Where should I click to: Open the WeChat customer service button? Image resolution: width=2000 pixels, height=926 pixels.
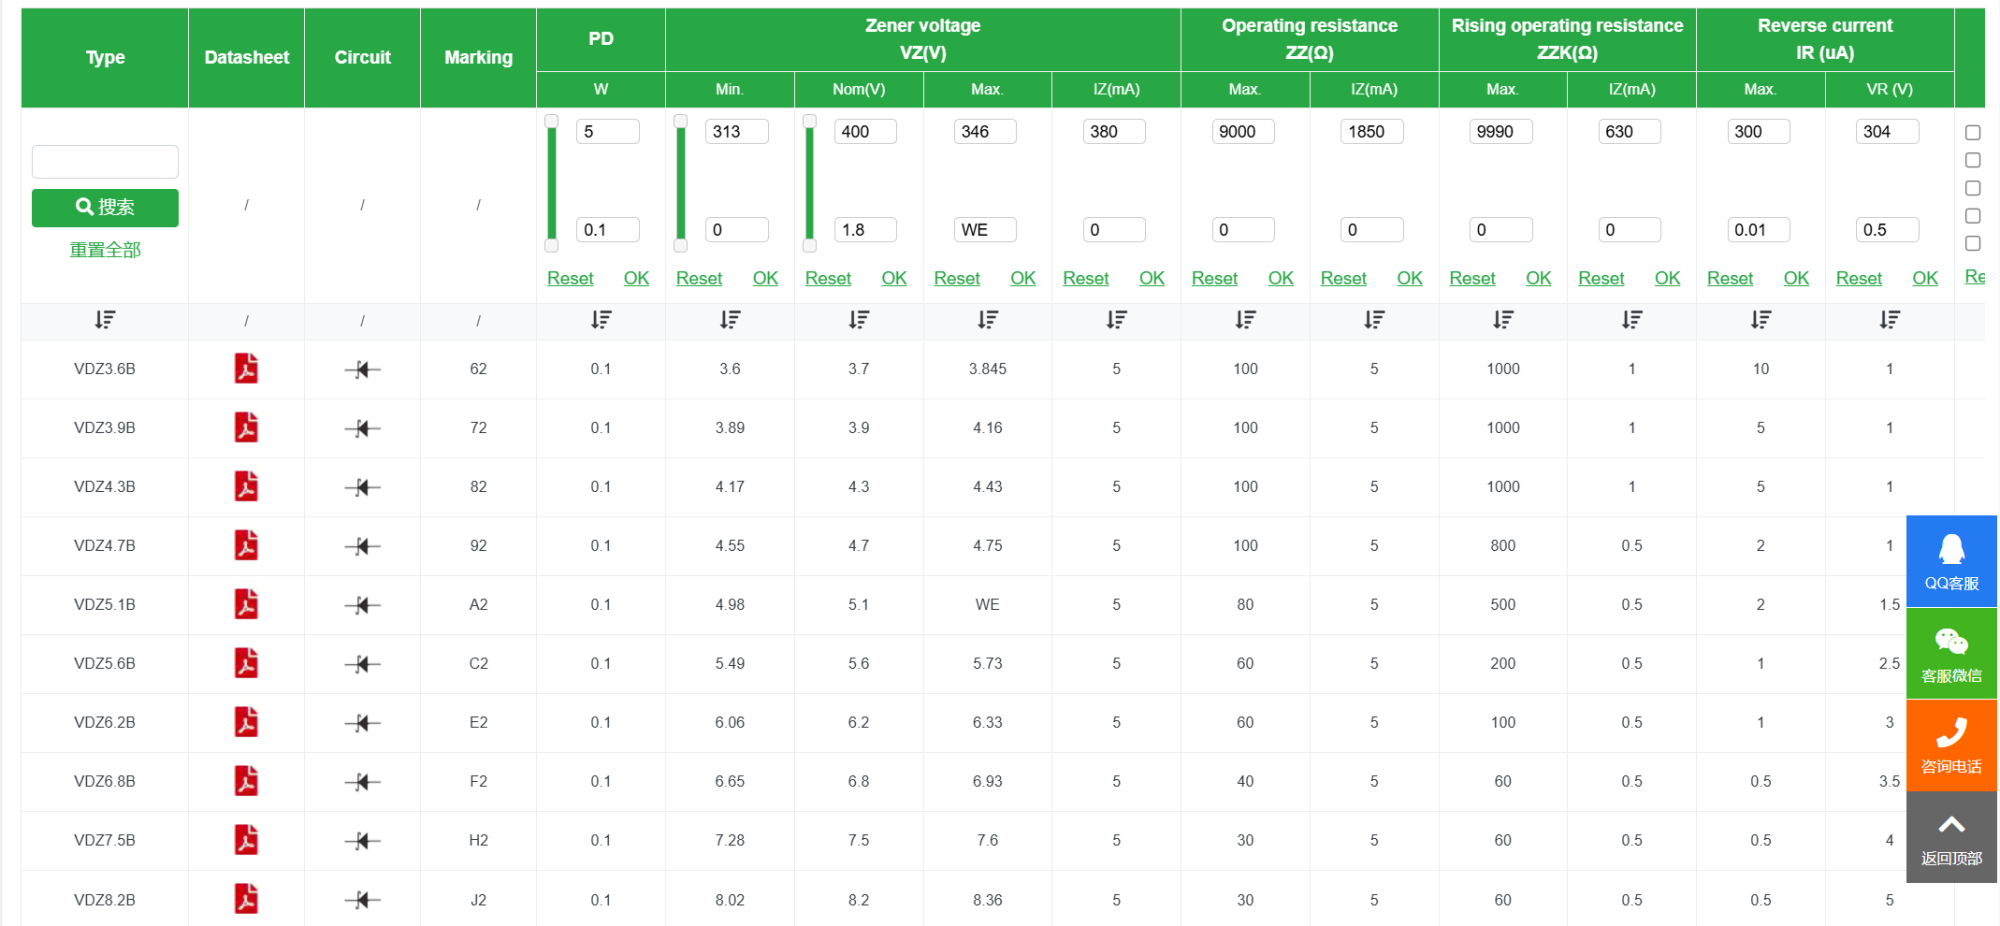tap(1951, 654)
